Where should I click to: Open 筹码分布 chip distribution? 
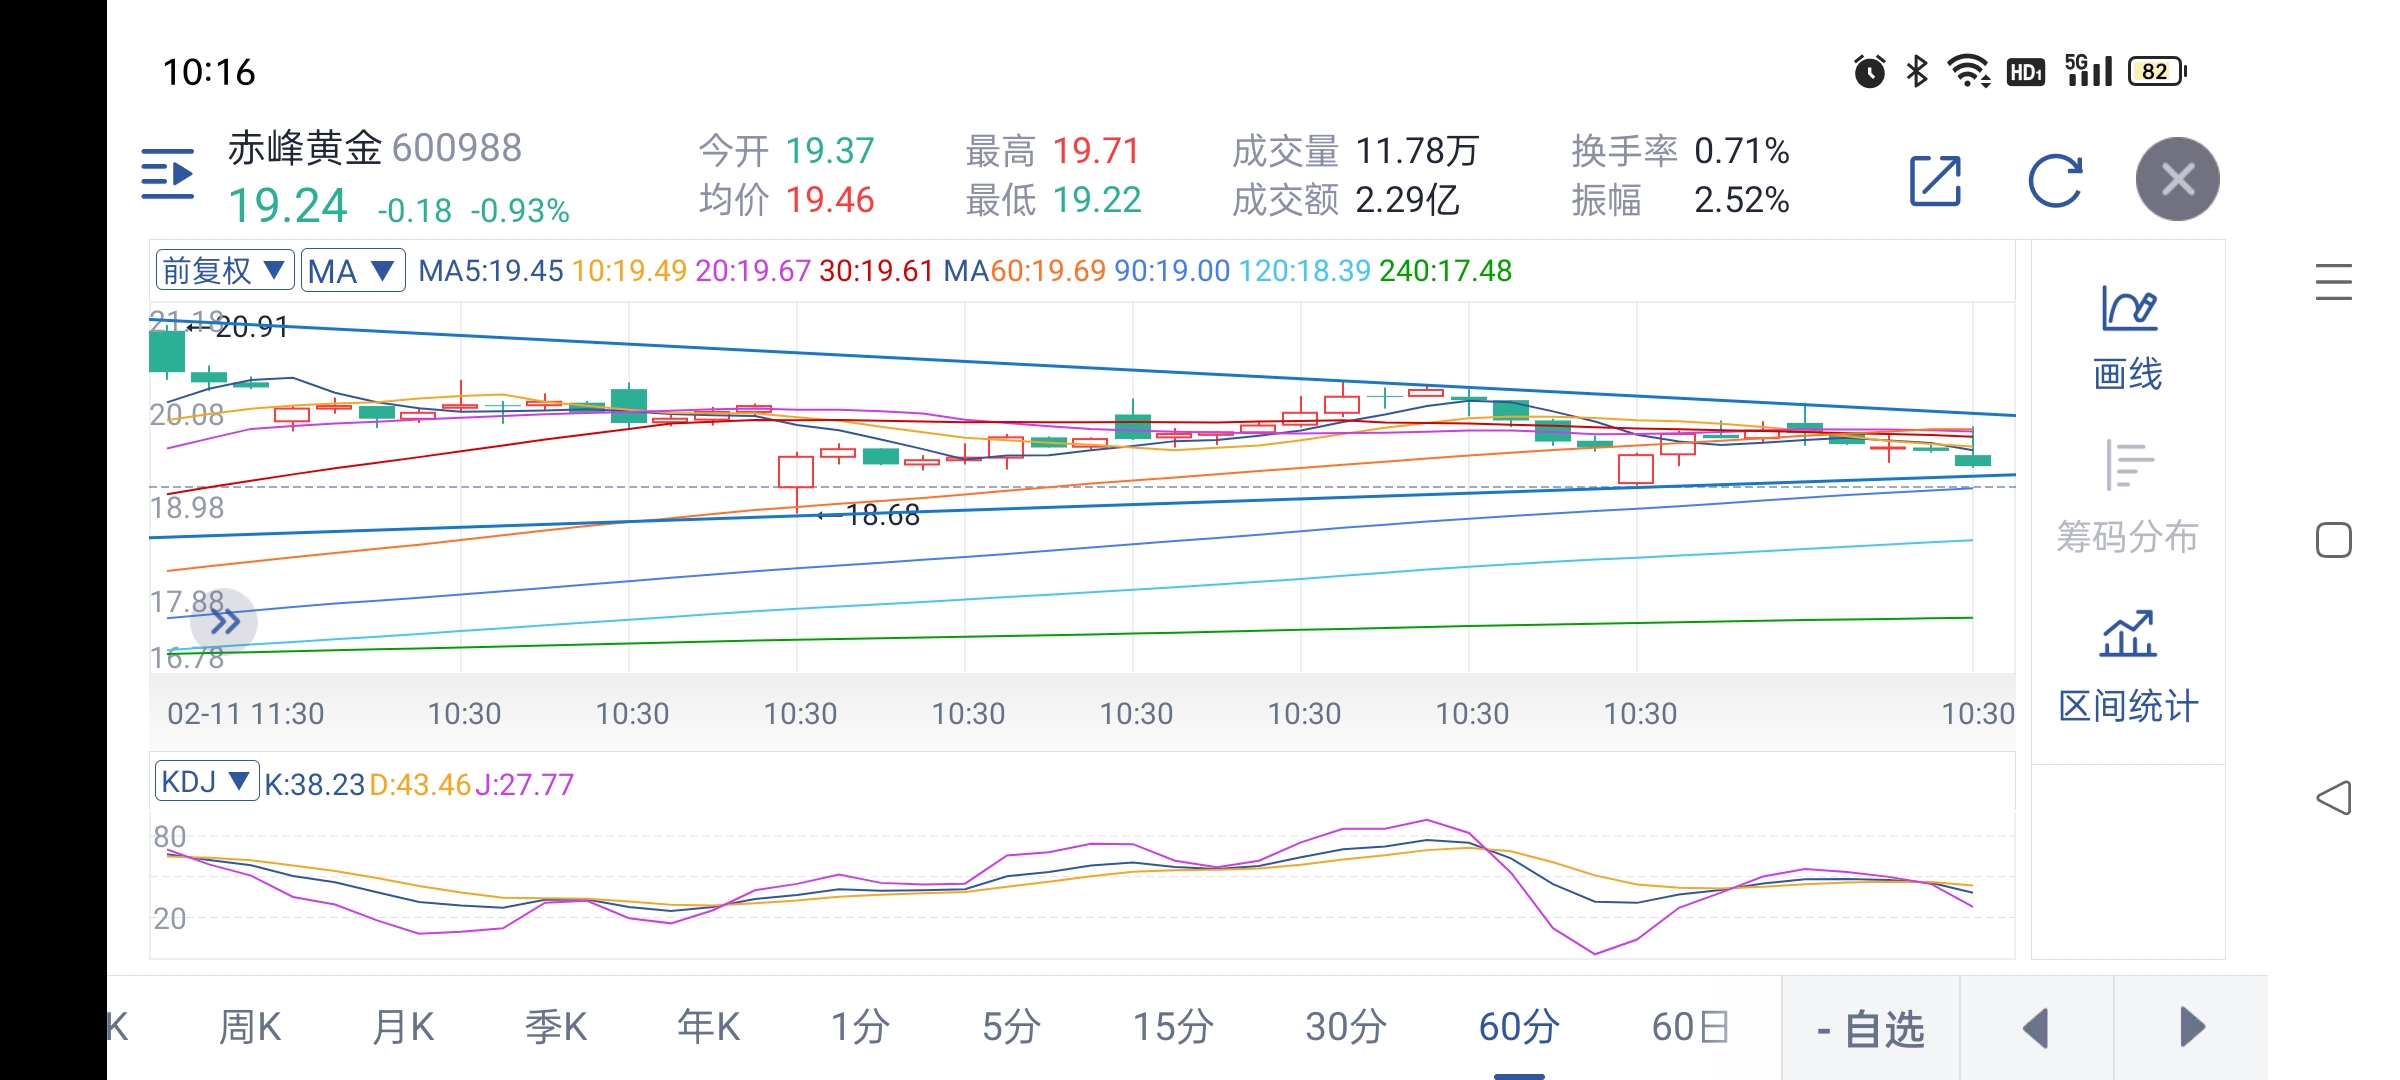[2128, 497]
